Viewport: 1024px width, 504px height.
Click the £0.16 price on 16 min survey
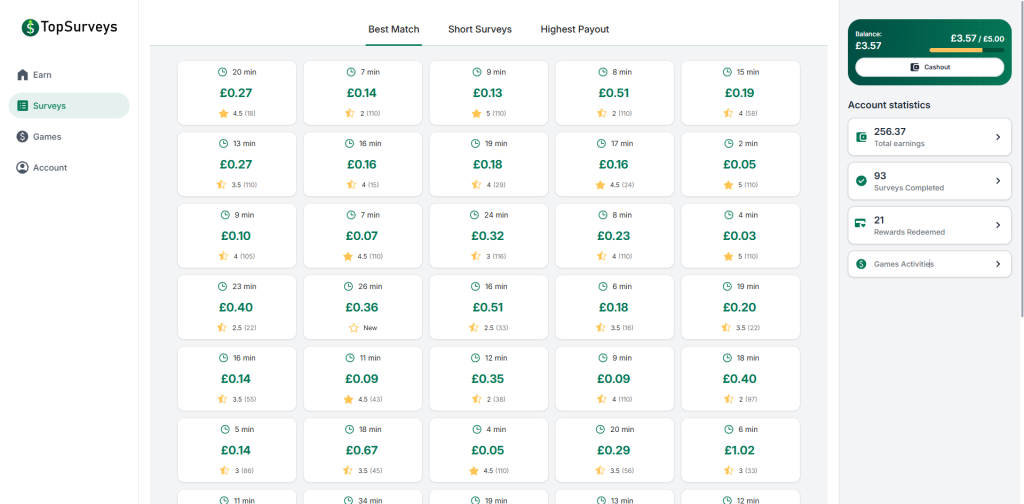pos(362,165)
